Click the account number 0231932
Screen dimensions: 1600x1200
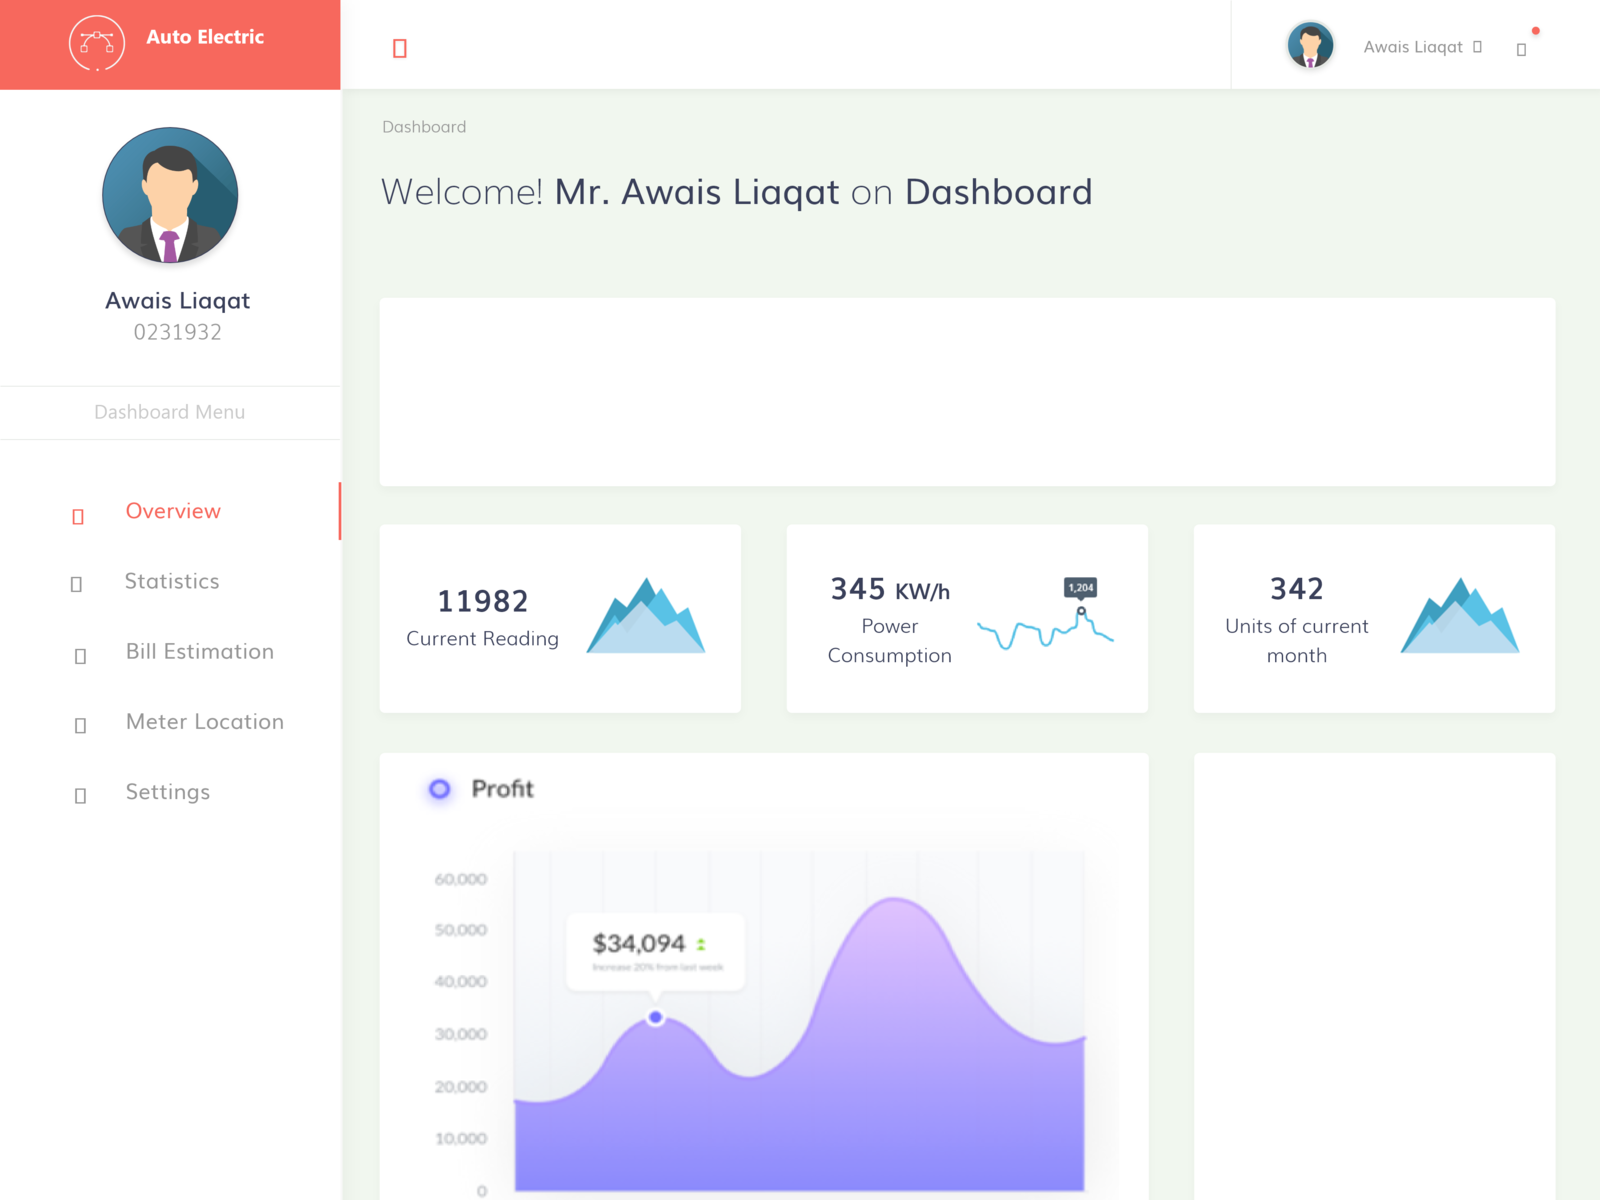point(178,332)
